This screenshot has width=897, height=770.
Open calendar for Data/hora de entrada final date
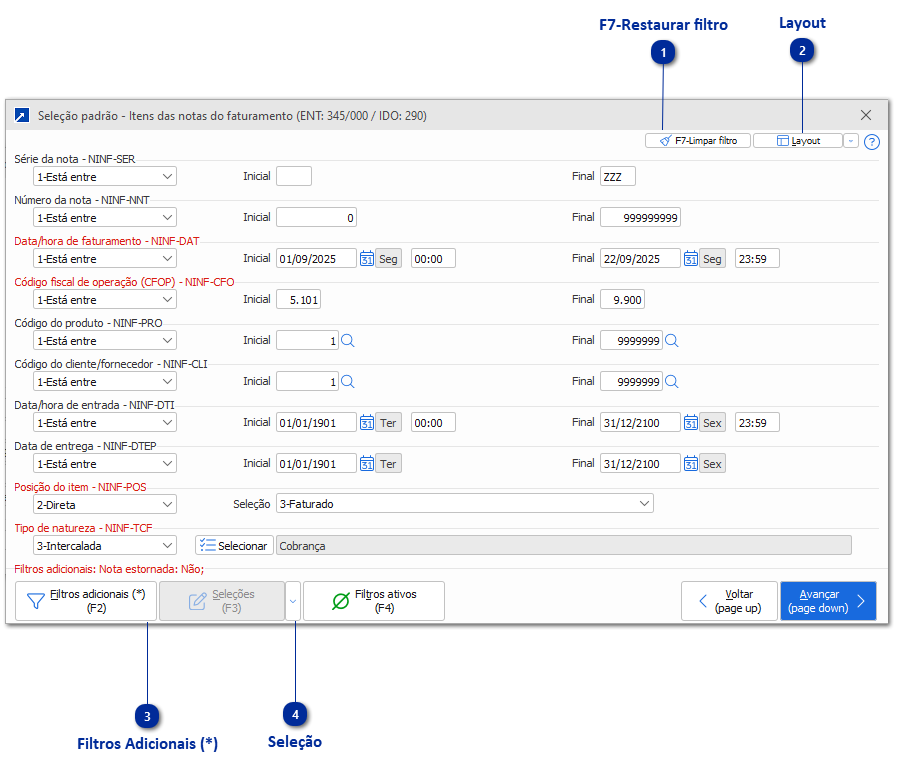[x=690, y=423]
